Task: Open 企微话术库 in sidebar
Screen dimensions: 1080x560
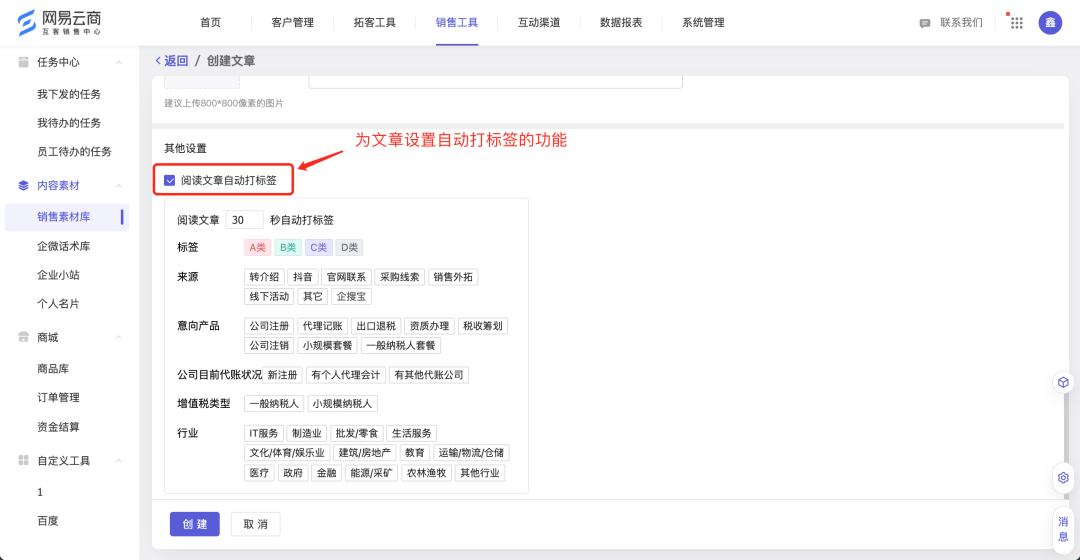Action: (x=63, y=246)
